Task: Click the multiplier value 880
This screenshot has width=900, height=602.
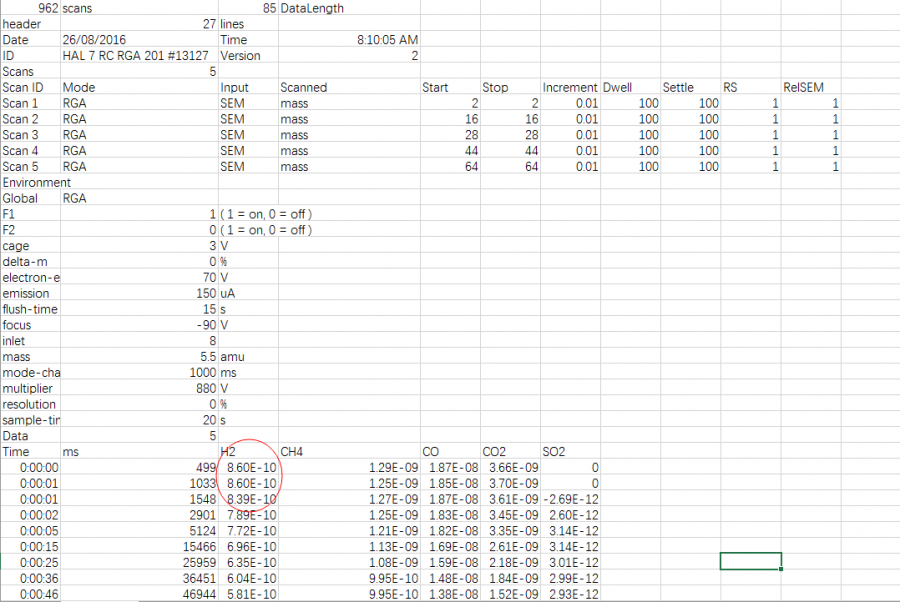Action: point(139,389)
